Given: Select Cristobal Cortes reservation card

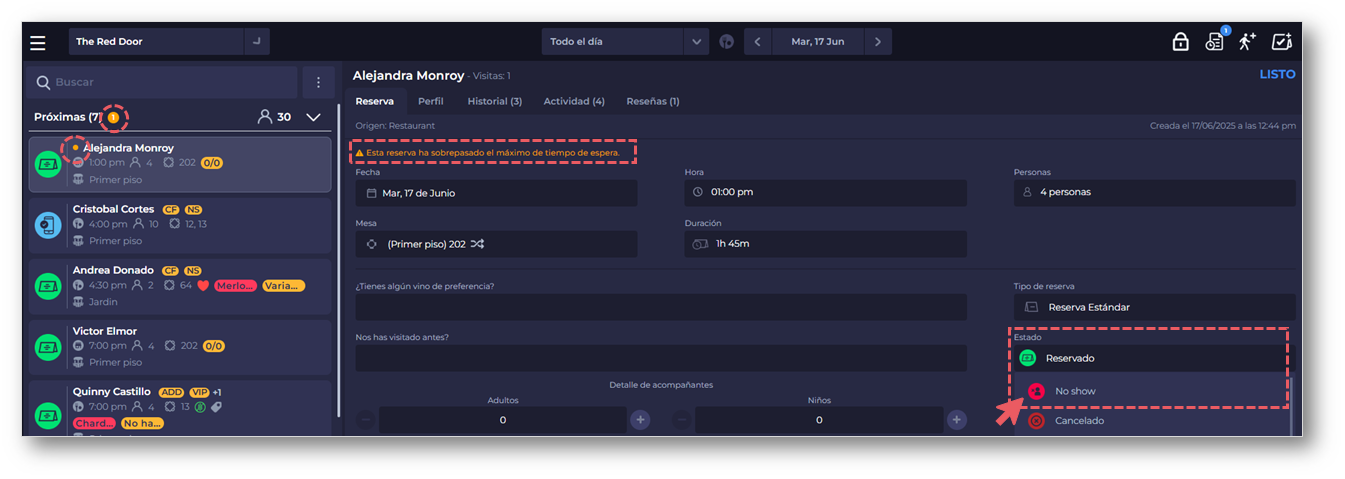Looking at the screenshot, I should [x=180, y=225].
